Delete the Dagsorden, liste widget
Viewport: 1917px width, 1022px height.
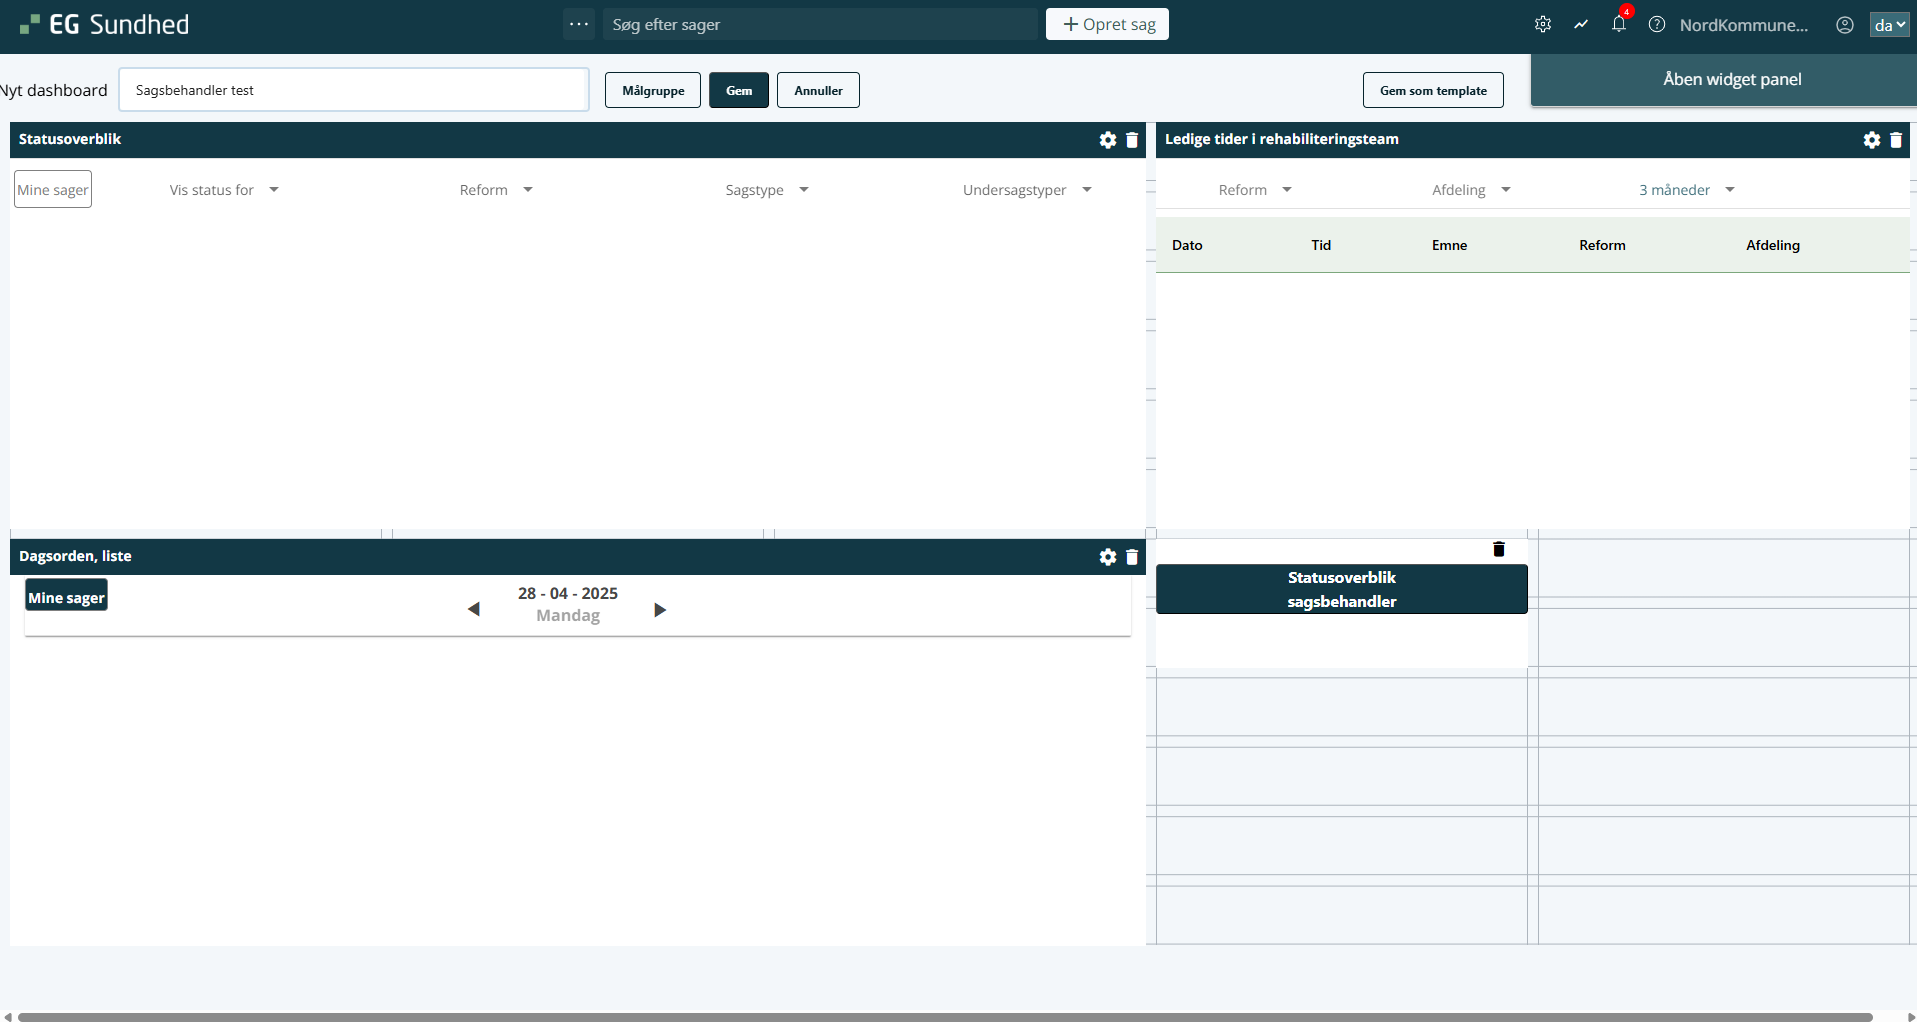coord(1132,557)
